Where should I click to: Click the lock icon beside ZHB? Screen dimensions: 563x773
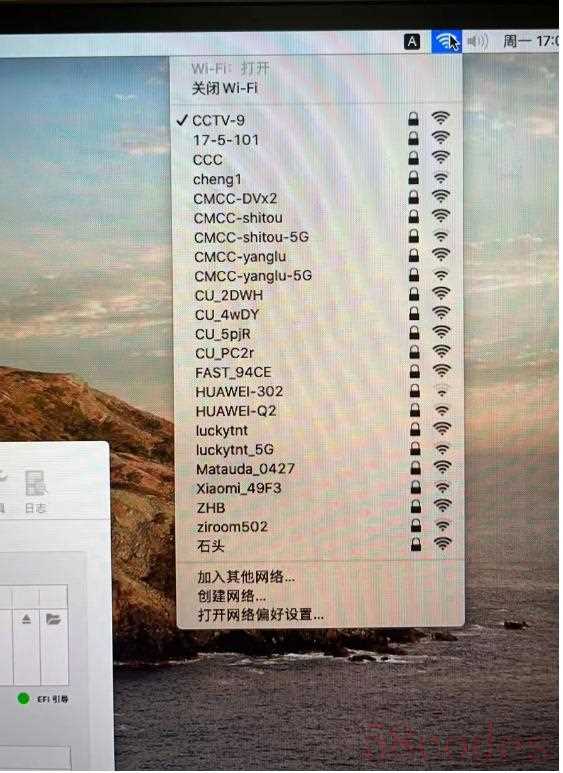point(416,506)
